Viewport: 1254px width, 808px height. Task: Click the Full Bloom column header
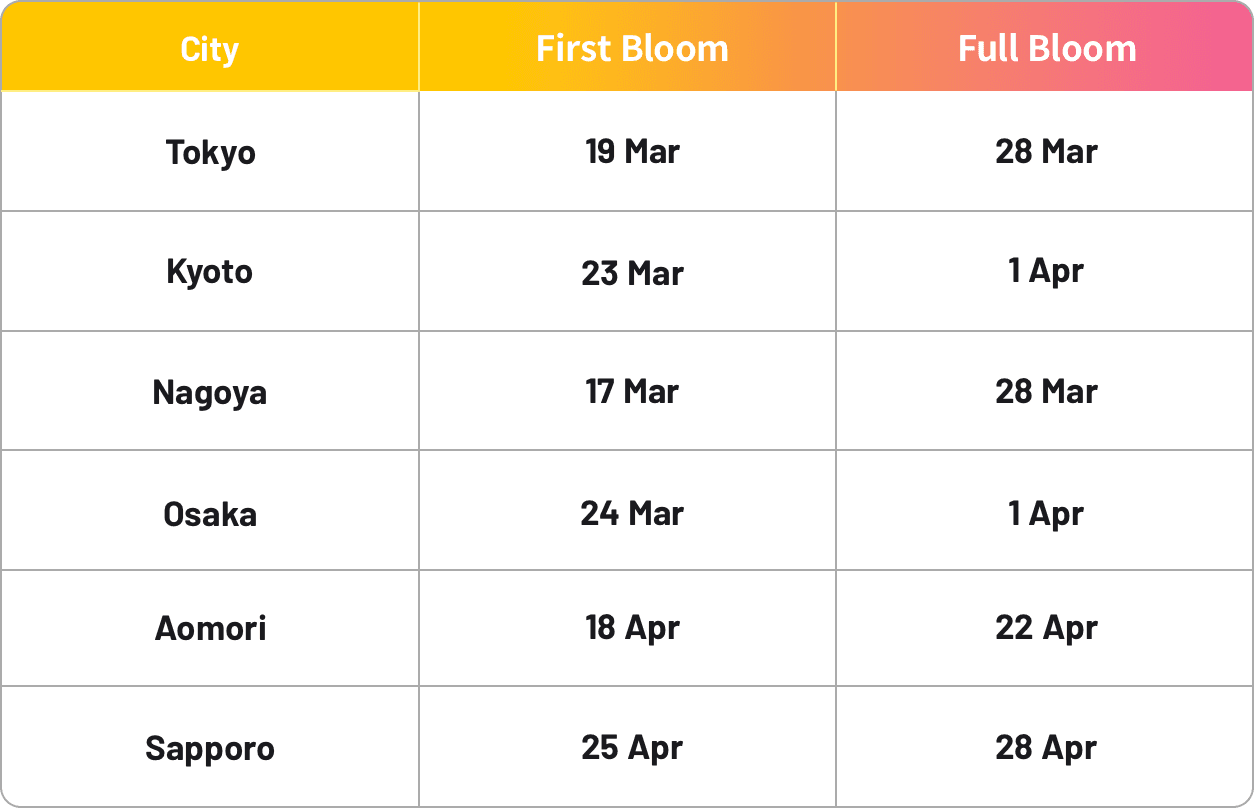[x=1047, y=49]
